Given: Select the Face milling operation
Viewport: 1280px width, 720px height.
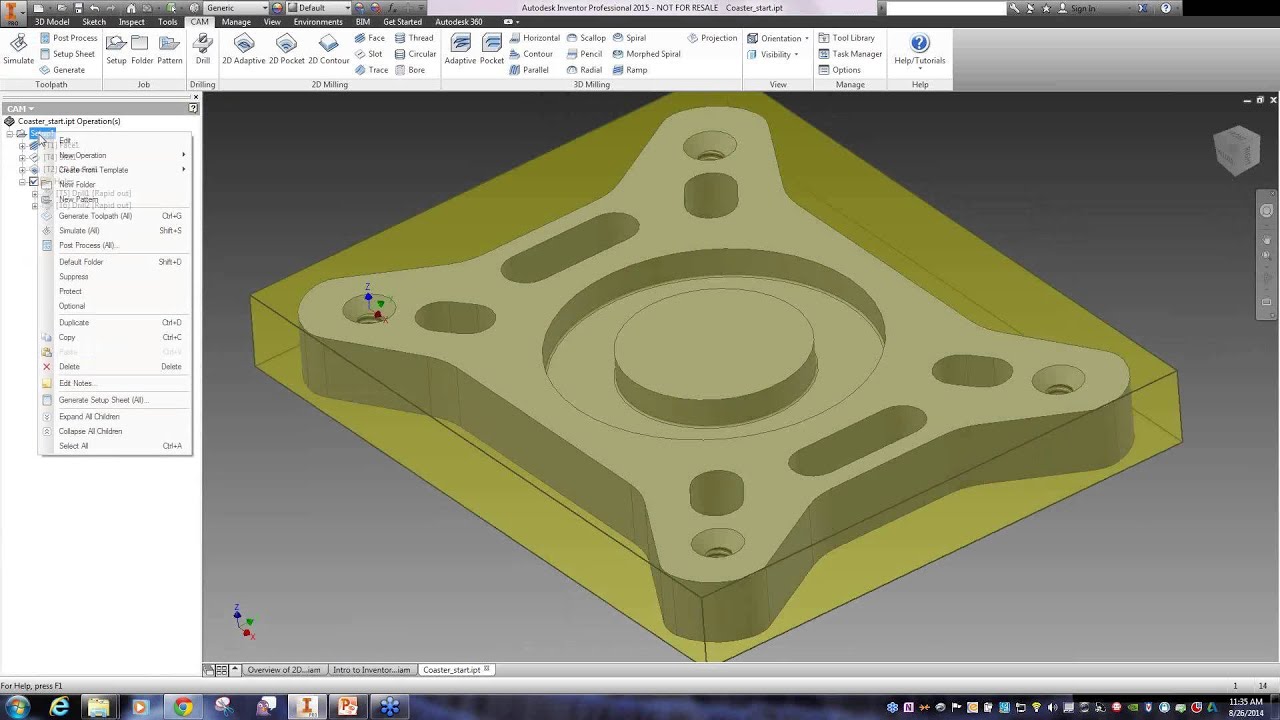Looking at the screenshot, I should (x=370, y=38).
